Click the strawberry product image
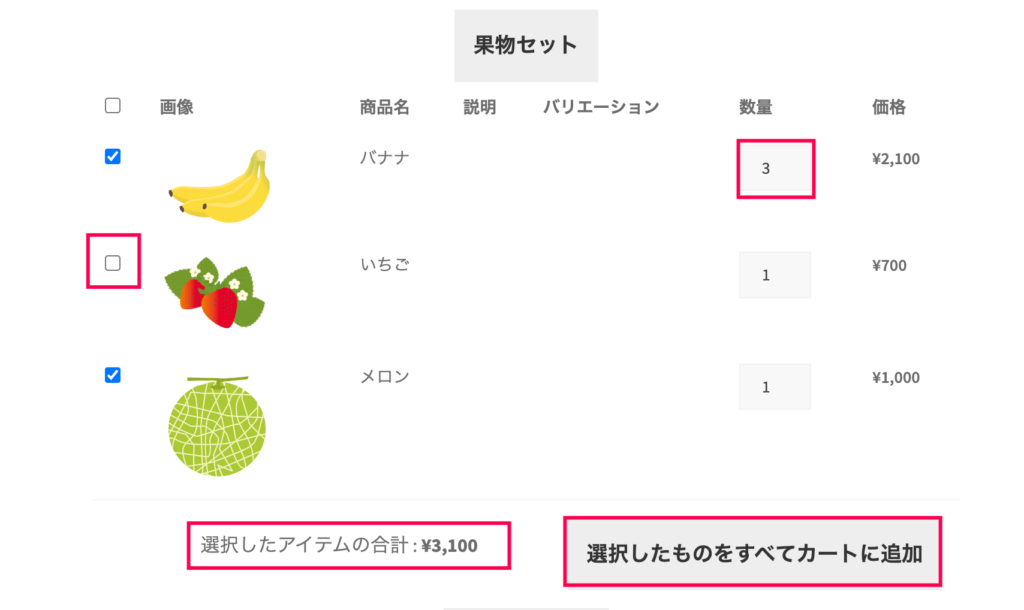 215,292
